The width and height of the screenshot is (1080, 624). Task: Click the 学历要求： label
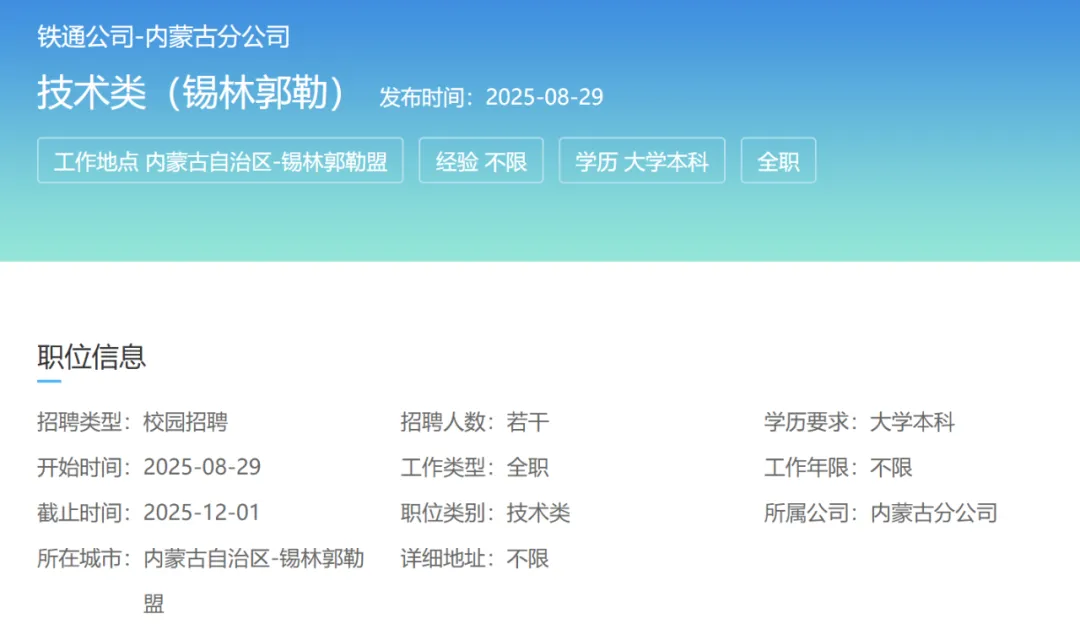pyautogui.click(x=811, y=422)
